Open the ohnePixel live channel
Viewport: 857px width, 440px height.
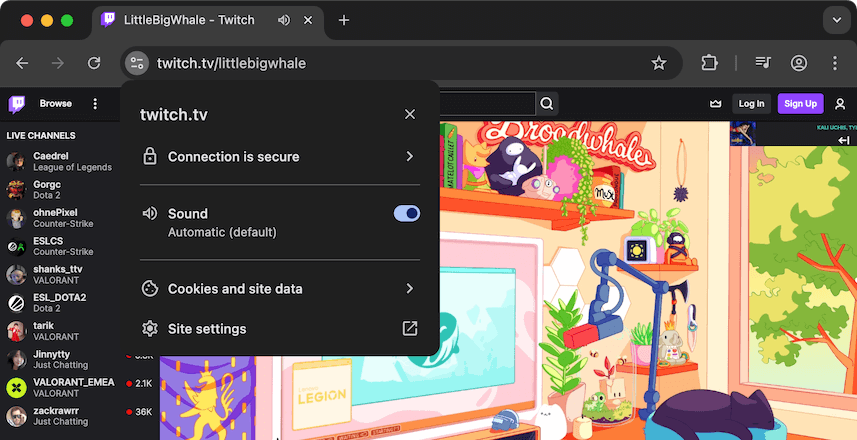(60, 218)
